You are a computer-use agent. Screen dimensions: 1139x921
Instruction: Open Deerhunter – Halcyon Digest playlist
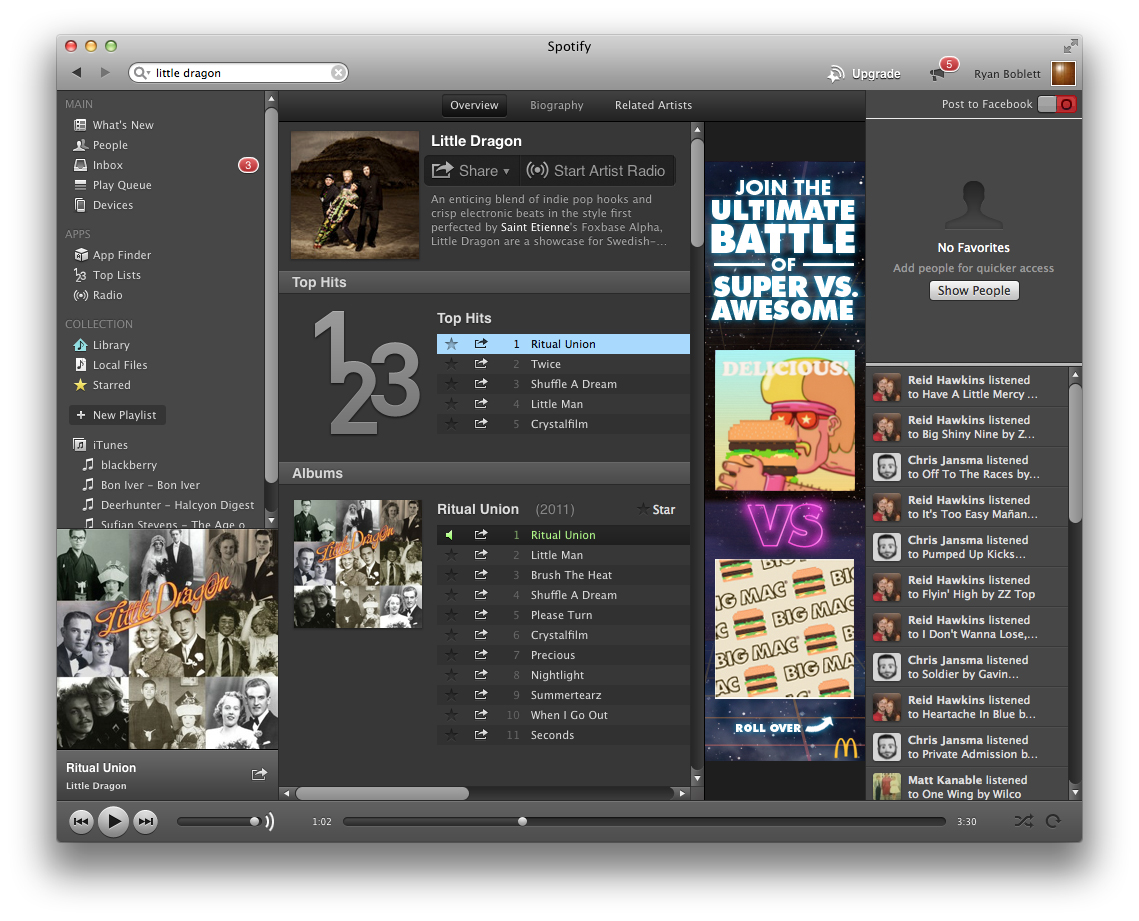168,505
